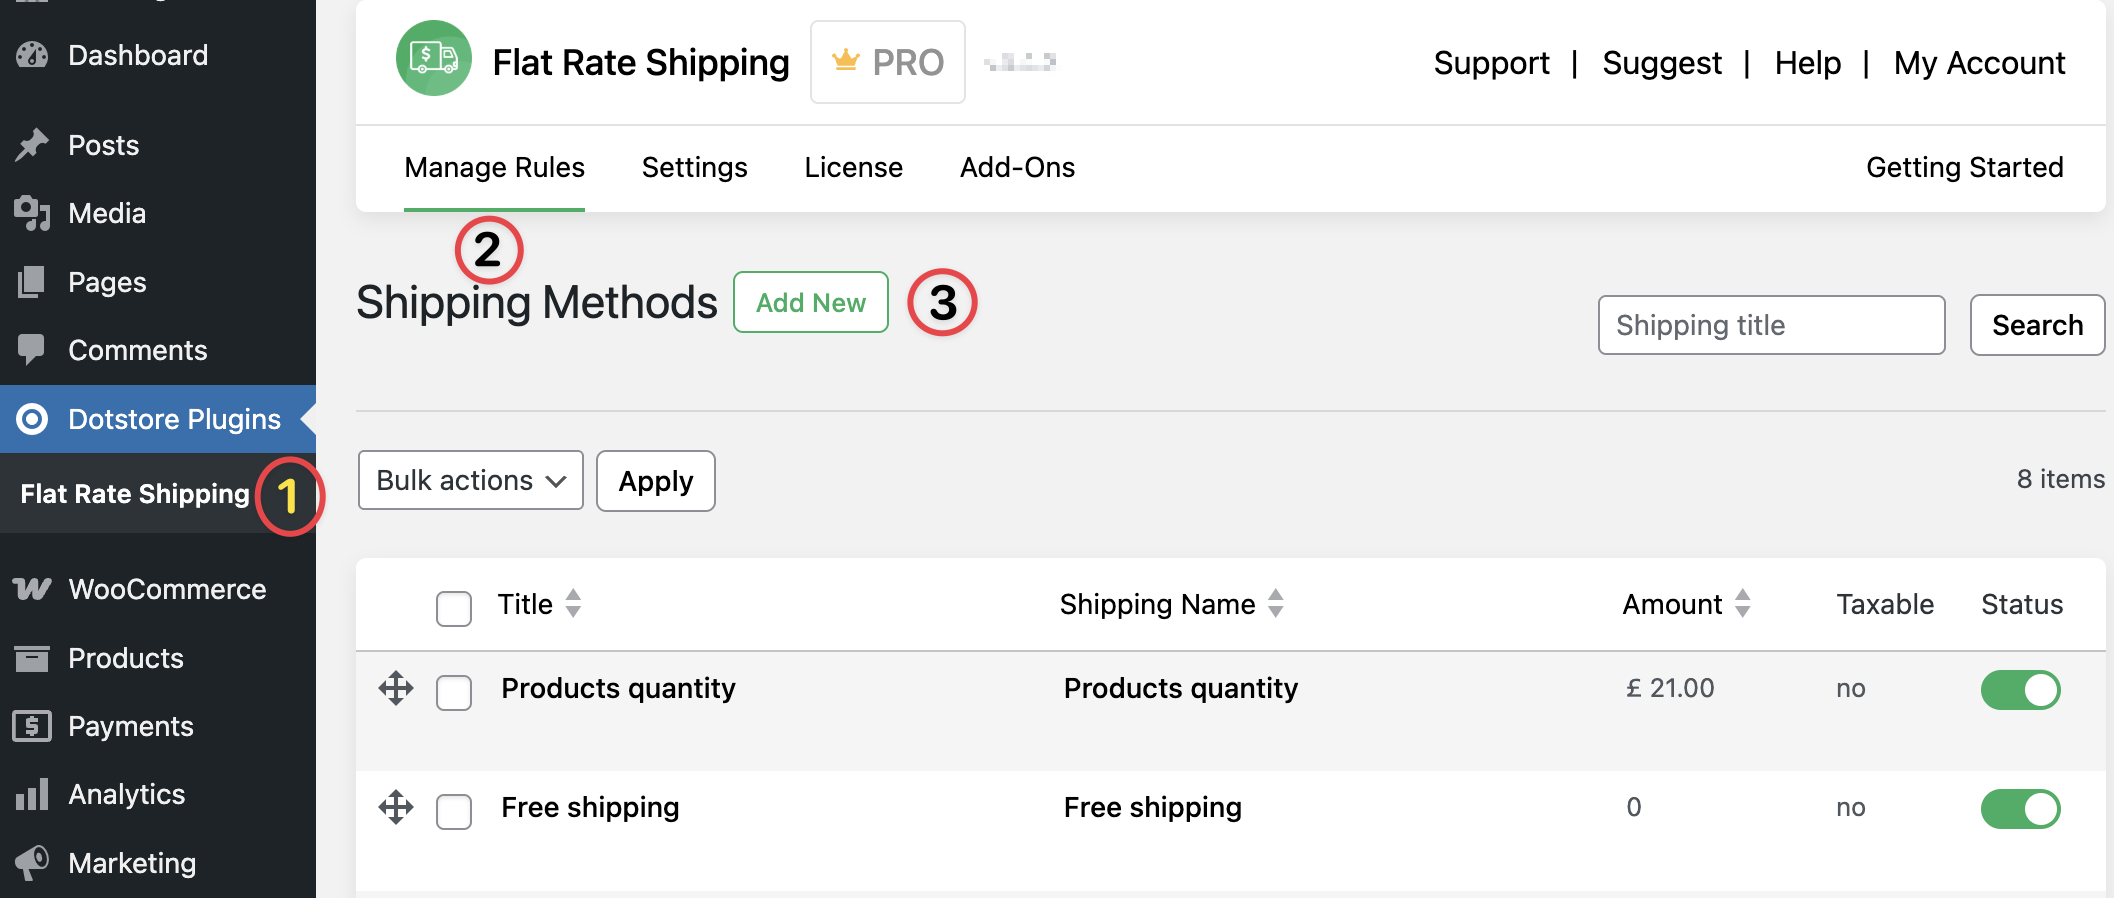
Task: Grab the move handle for Products quantity
Action: pyautogui.click(x=396, y=688)
